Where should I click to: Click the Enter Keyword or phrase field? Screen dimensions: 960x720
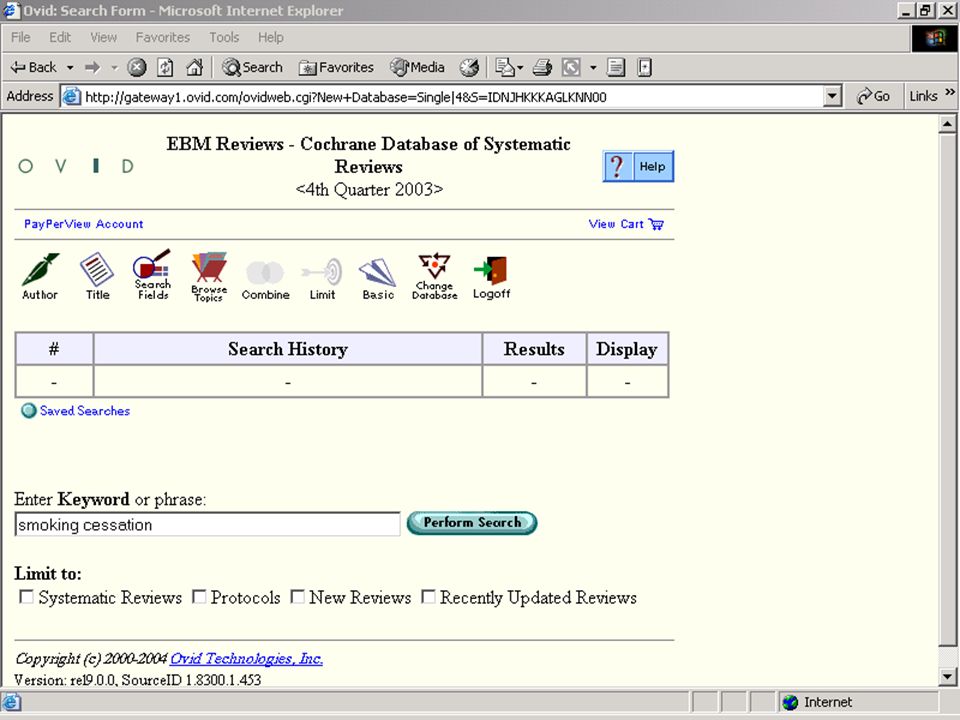208,525
